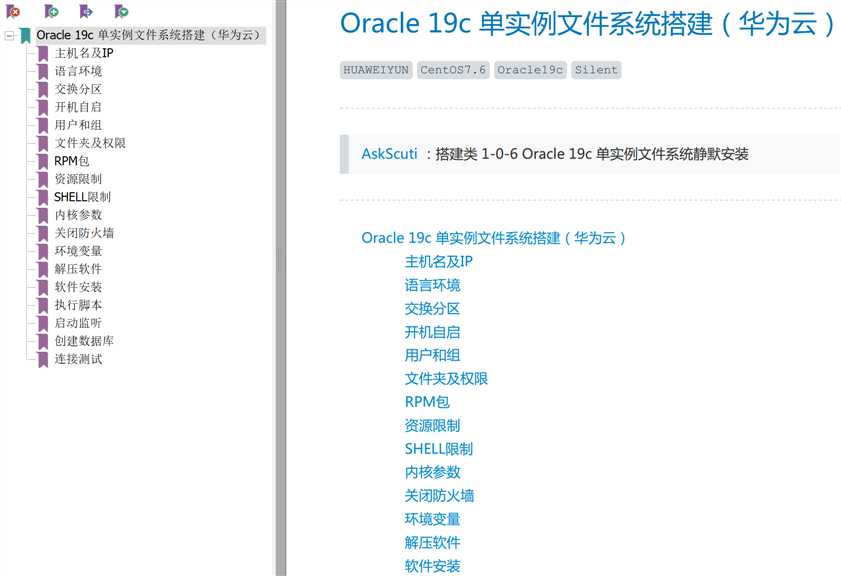
Task: Open the 内核参数 link in the contents list
Action: (x=432, y=472)
